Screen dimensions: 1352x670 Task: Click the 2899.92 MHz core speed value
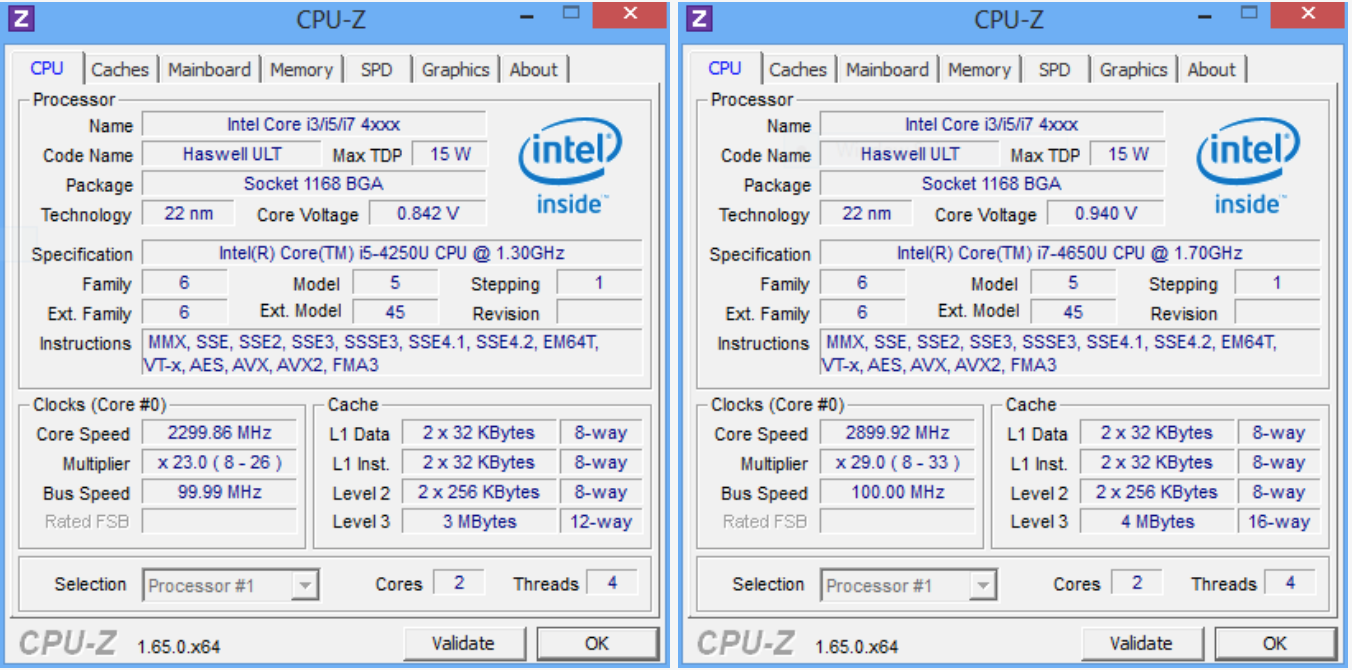click(x=897, y=433)
